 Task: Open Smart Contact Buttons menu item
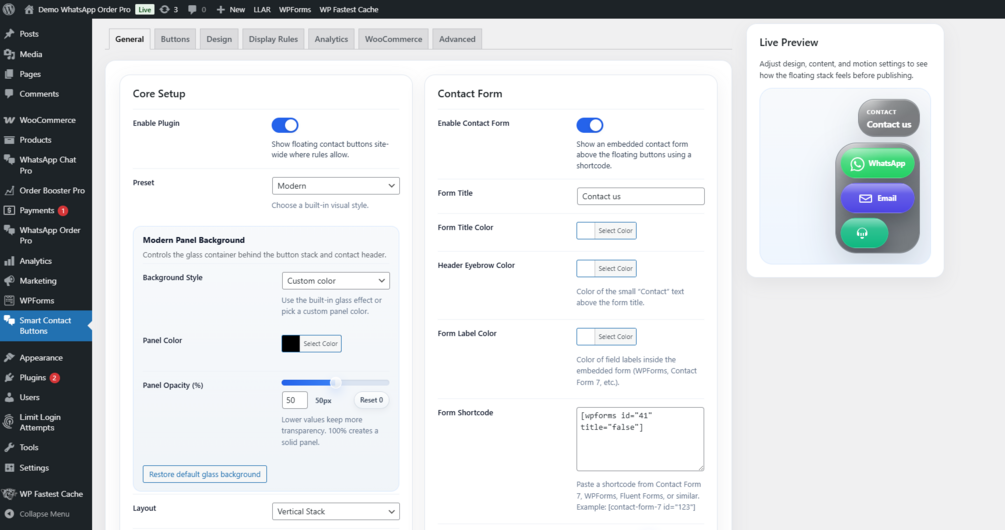click(46, 326)
